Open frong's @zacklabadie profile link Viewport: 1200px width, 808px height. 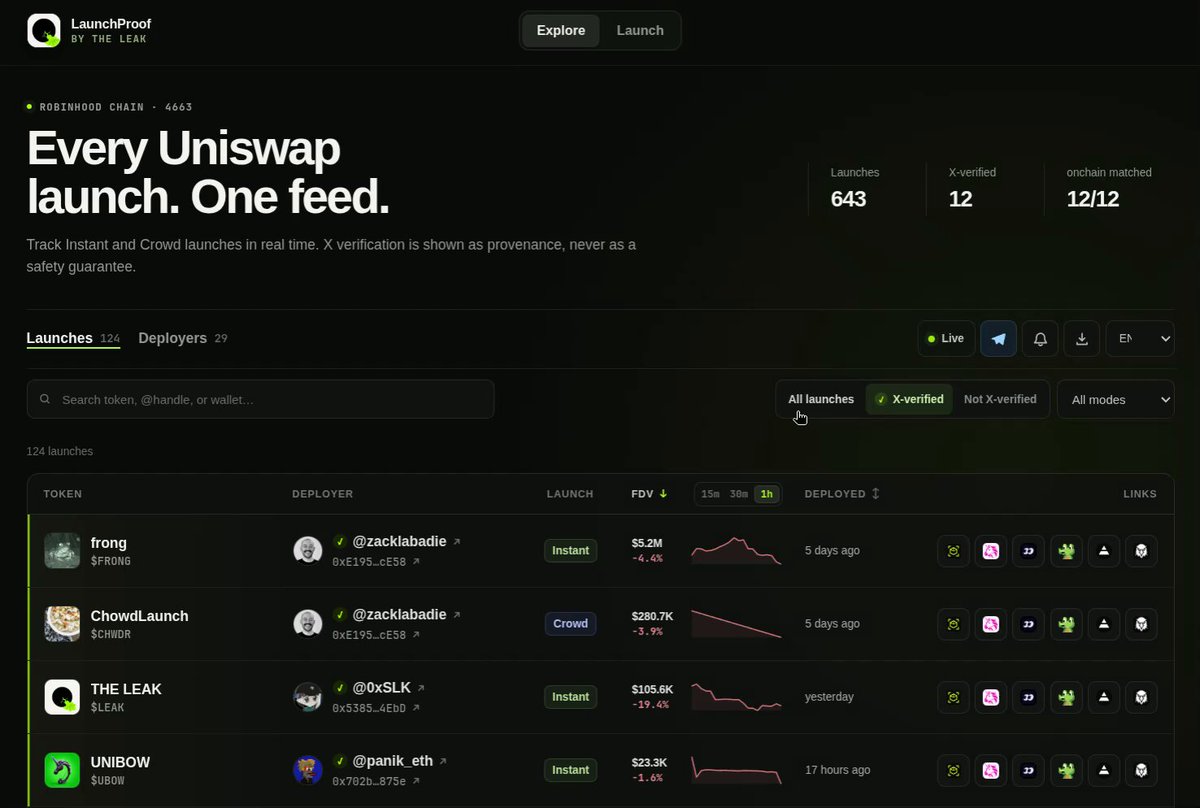click(407, 541)
